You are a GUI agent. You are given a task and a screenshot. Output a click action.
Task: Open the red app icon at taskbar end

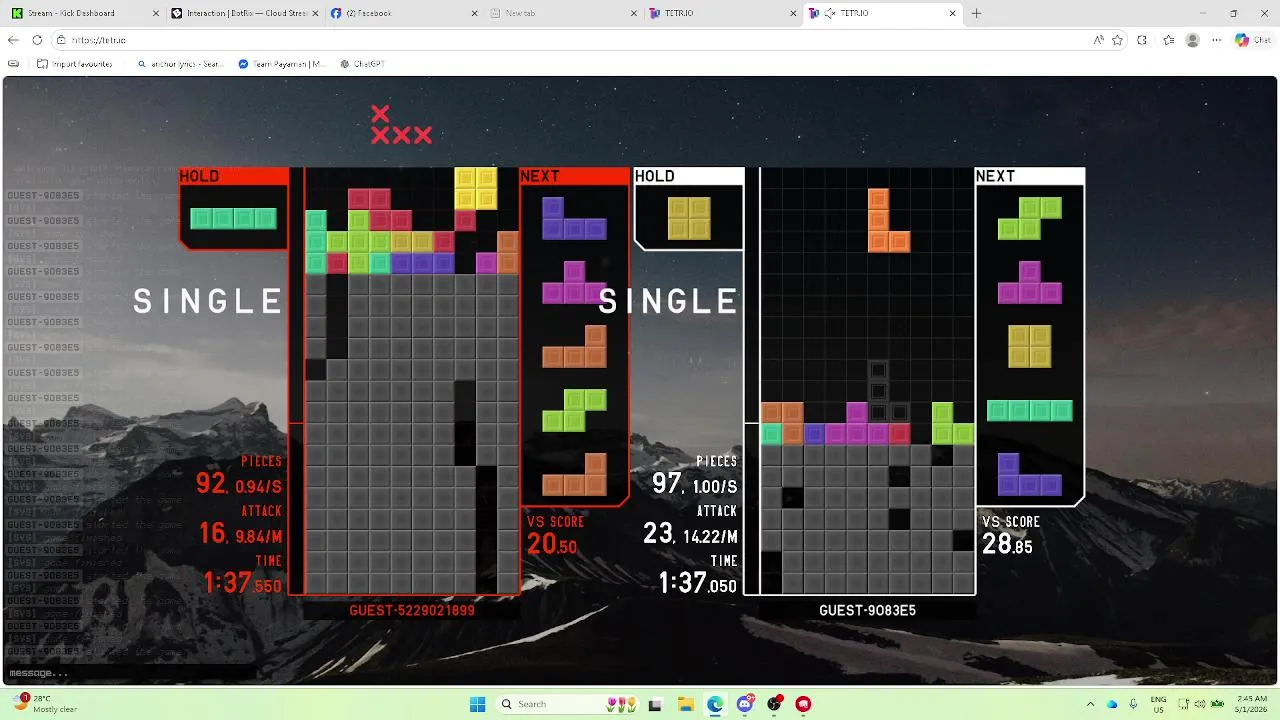tap(803, 704)
